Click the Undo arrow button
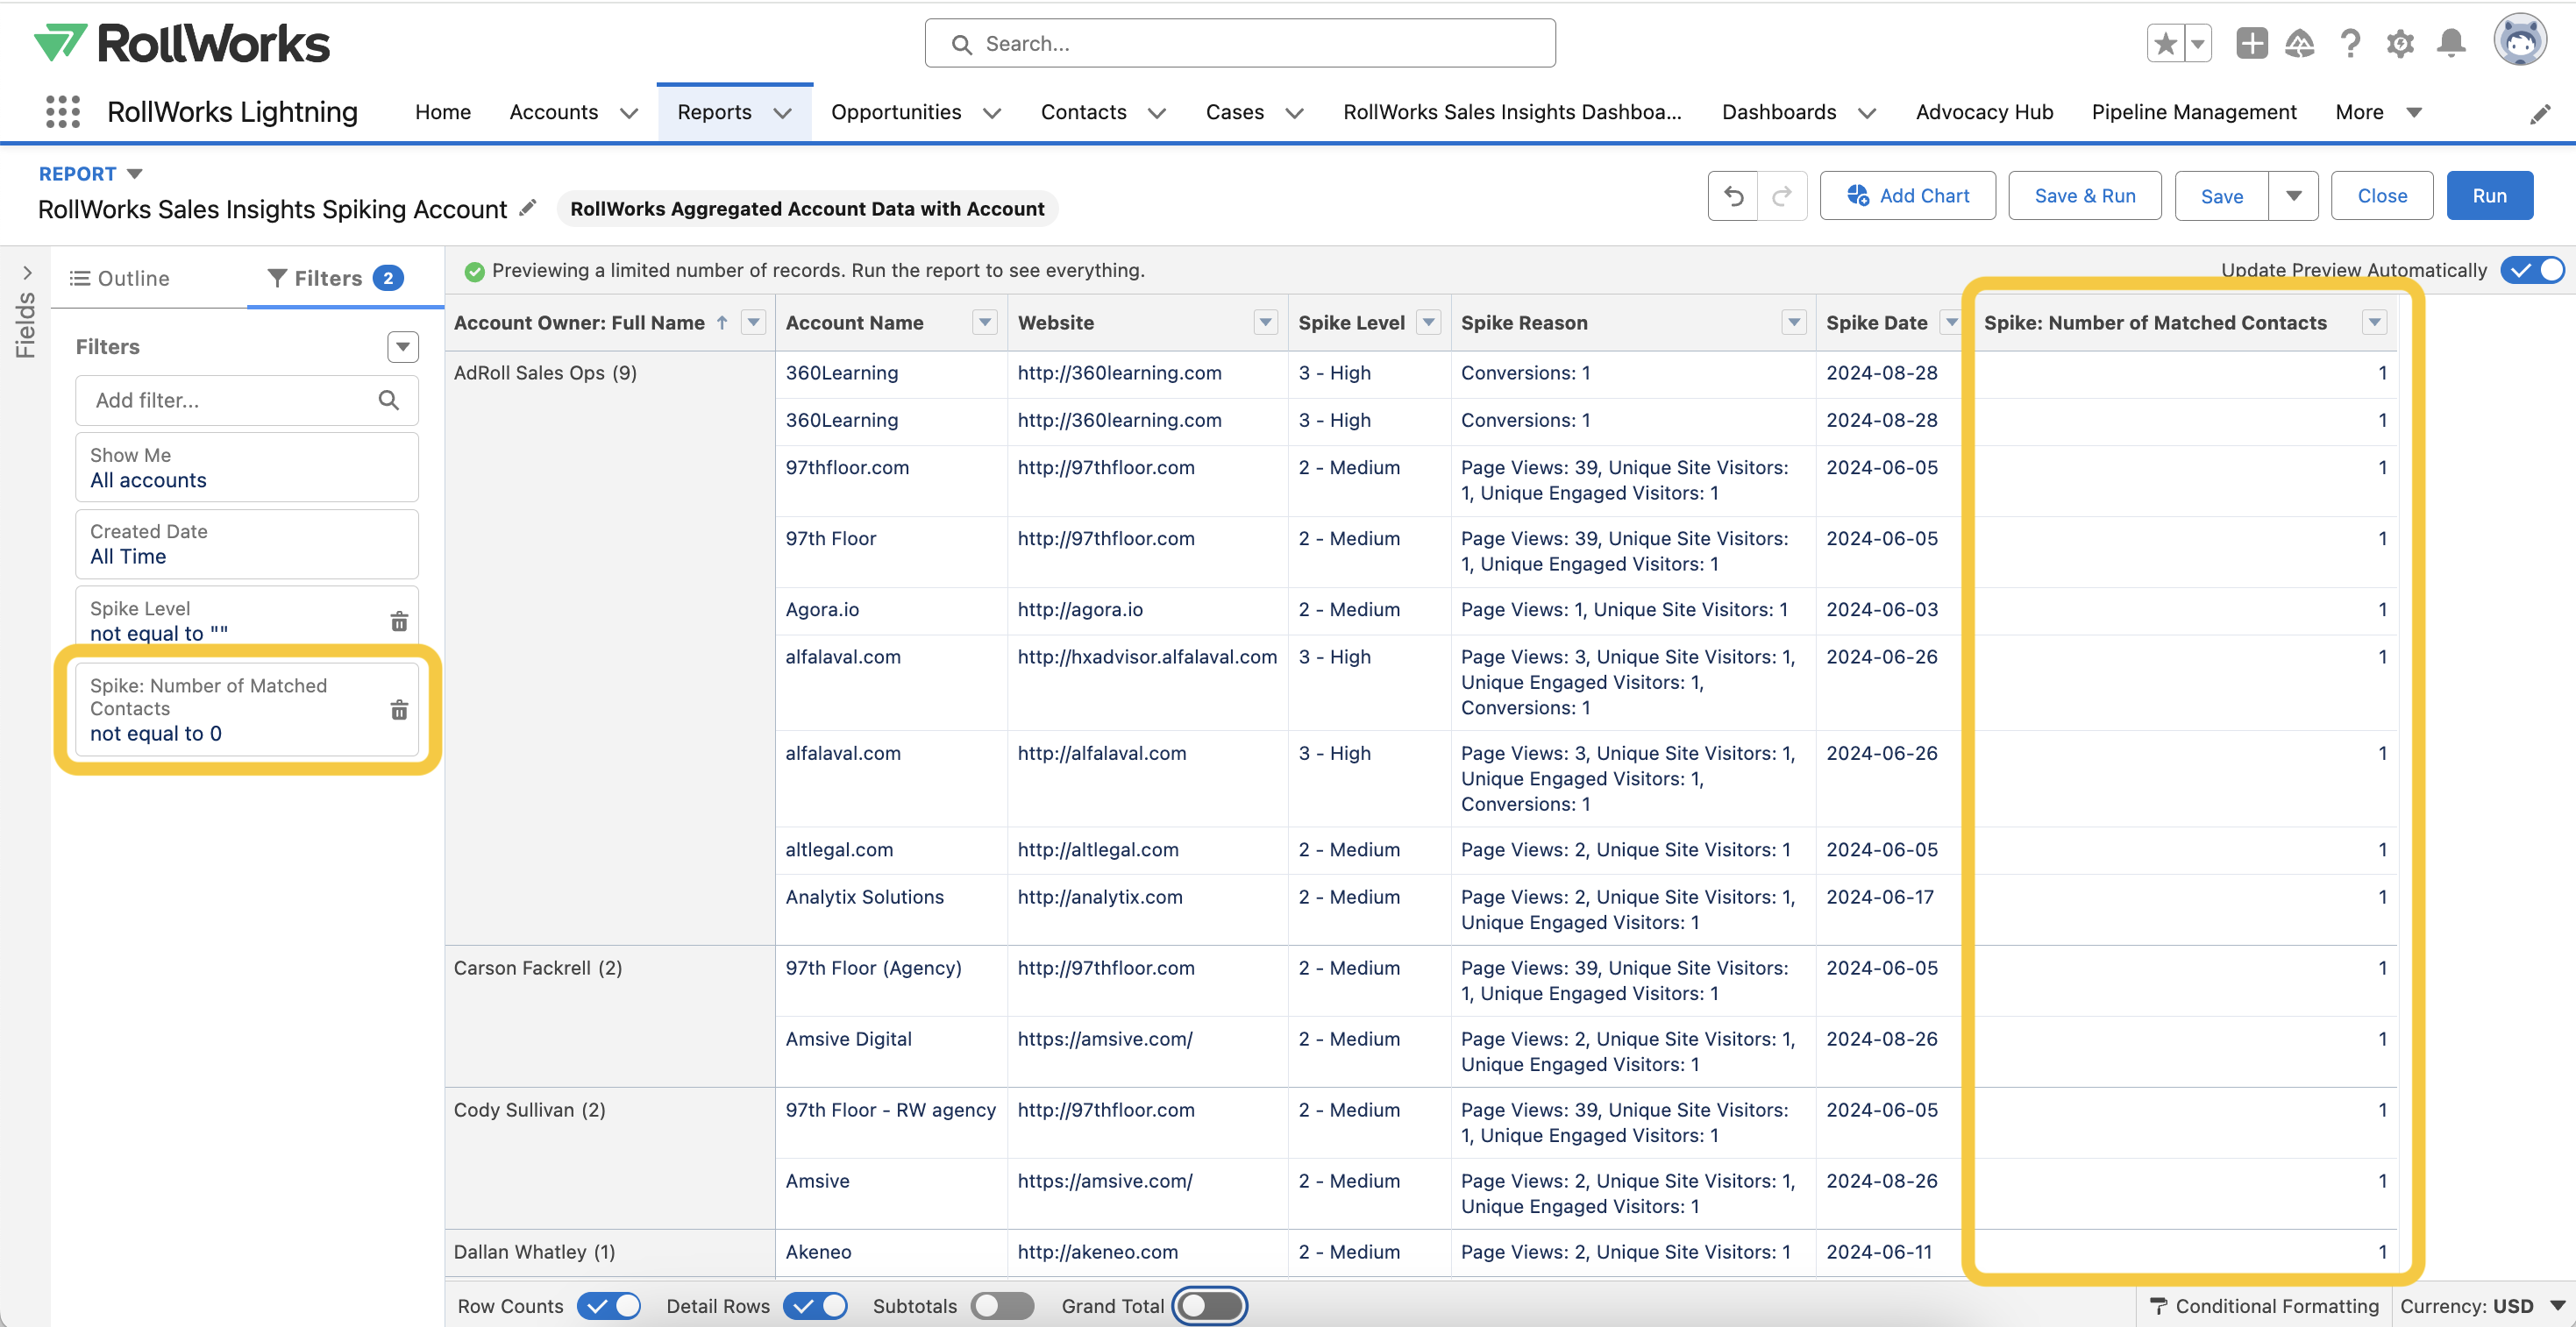Viewport: 2576px width, 1327px height. 1733,196
